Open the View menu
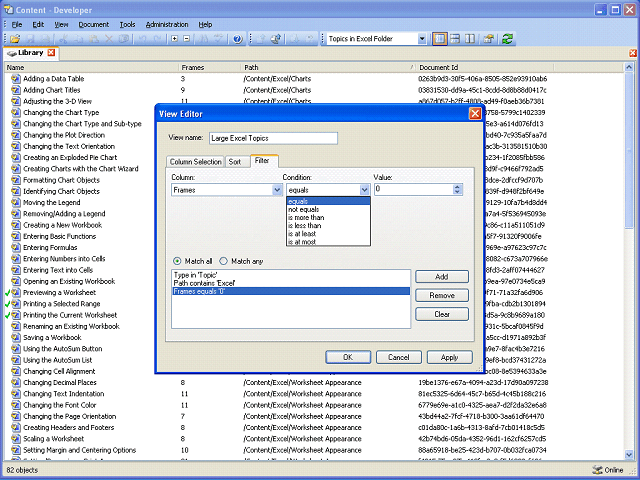 click(x=62, y=24)
